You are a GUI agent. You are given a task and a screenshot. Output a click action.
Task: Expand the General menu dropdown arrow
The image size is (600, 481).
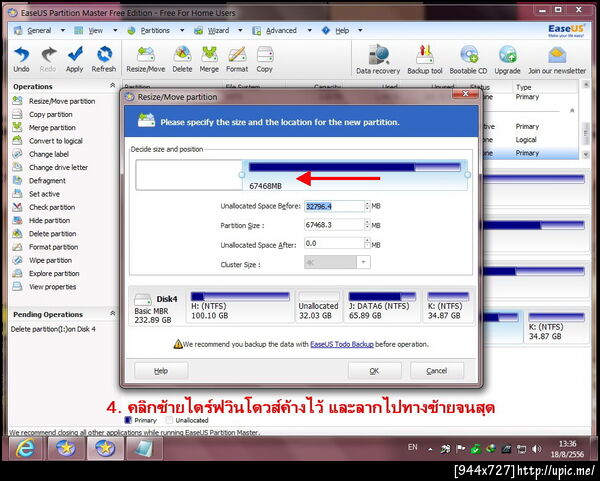(x=63, y=31)
